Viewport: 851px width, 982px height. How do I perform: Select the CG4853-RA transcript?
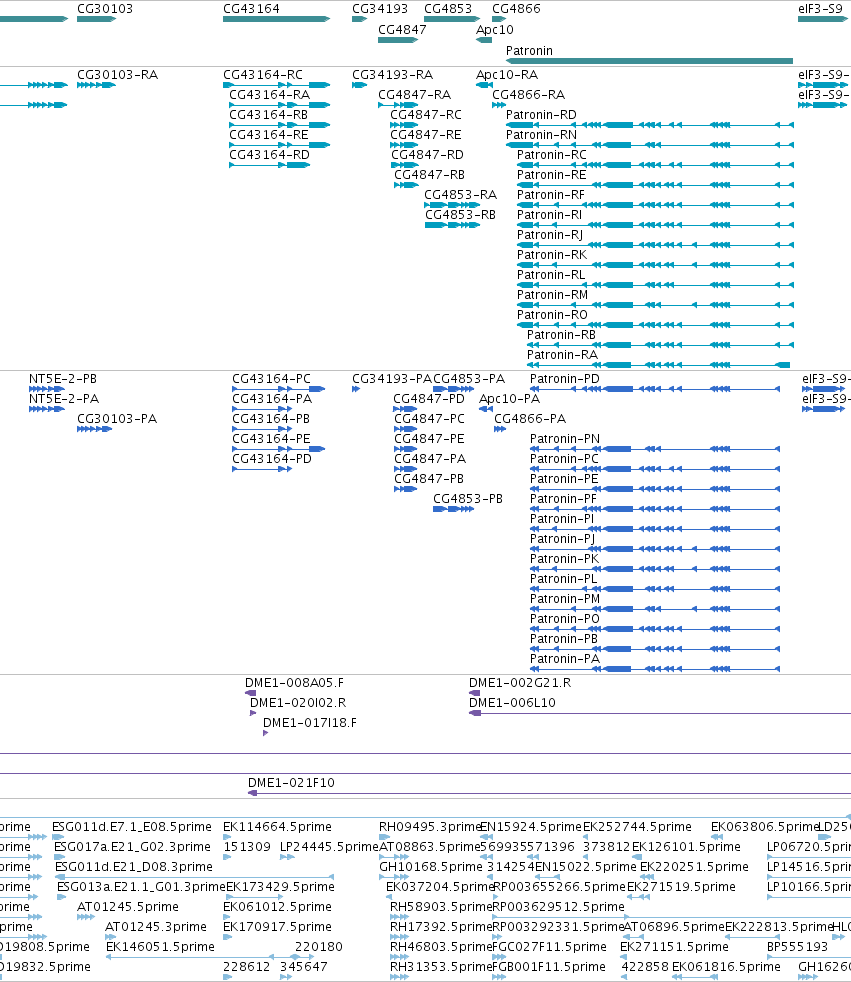click(451, 205)
